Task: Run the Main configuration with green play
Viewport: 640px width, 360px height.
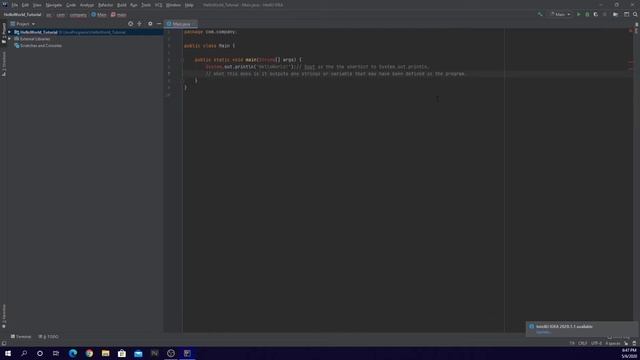Action: click(578, 14)
